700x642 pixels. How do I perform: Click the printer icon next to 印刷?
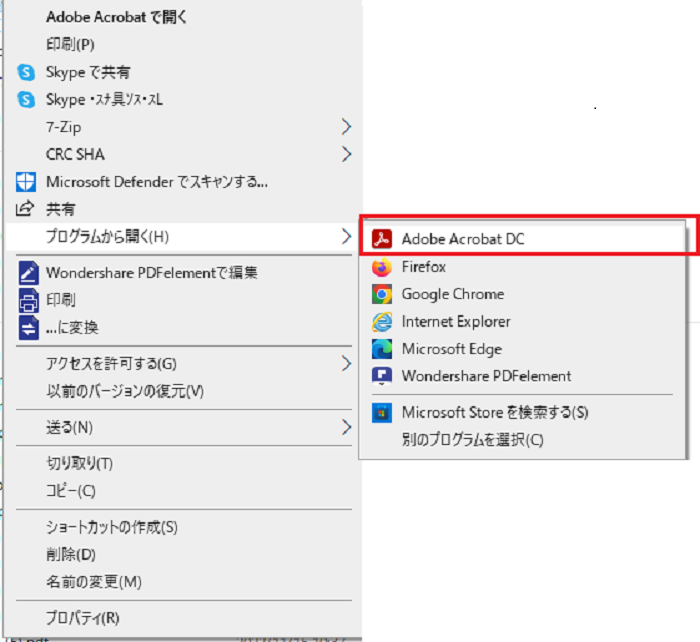point(28,300)
